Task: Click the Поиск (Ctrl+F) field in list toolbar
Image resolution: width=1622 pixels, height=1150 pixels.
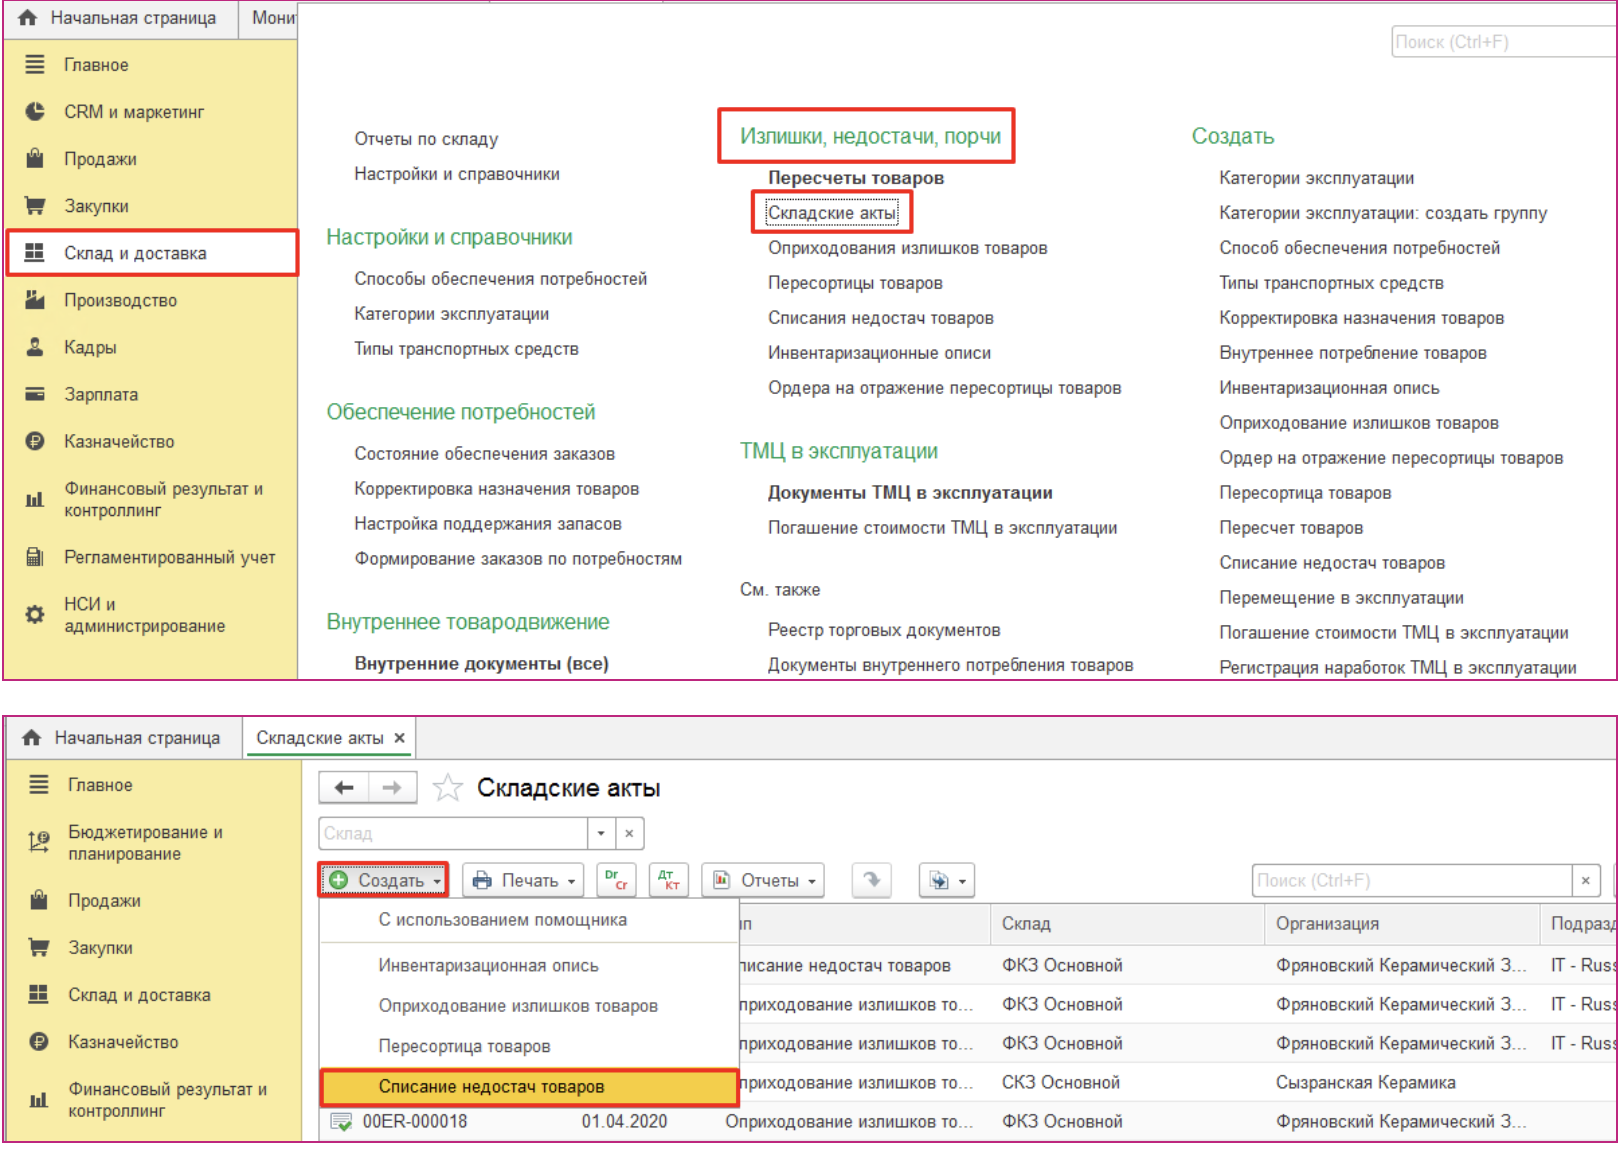Action: (x=1410, y=880)
